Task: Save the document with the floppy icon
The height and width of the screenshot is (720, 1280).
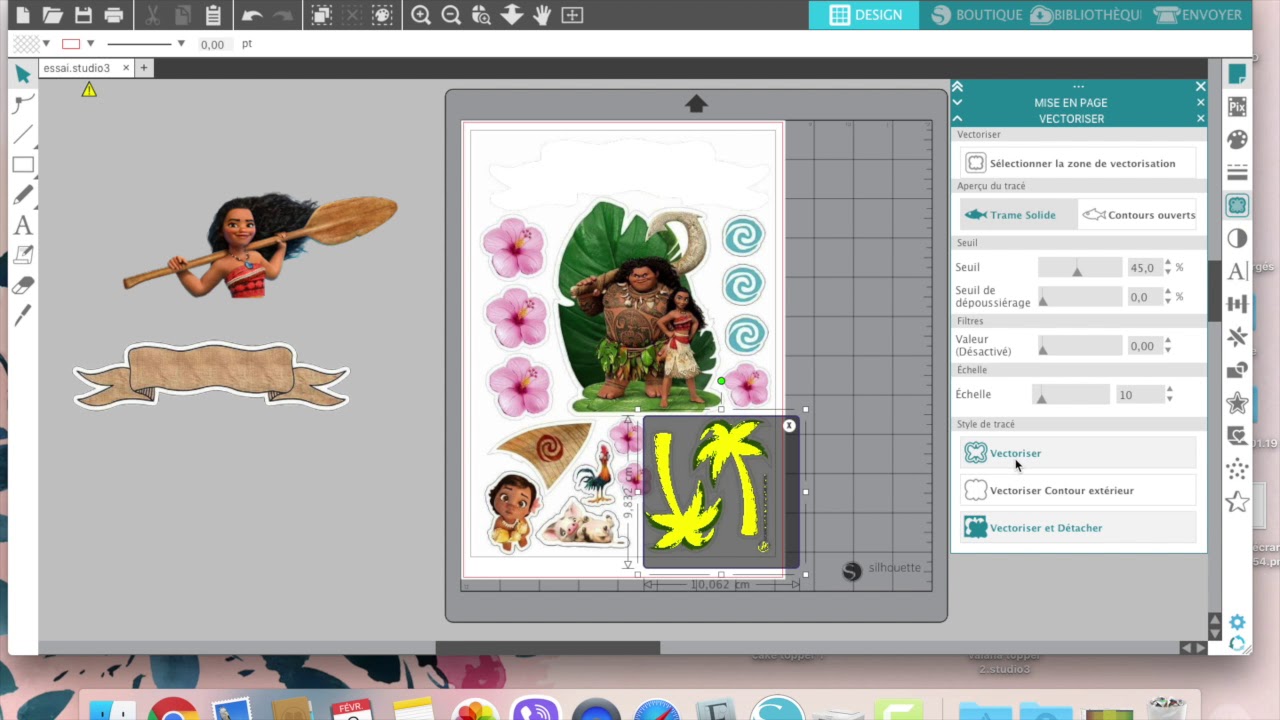Action: click(x=83, y=15)
